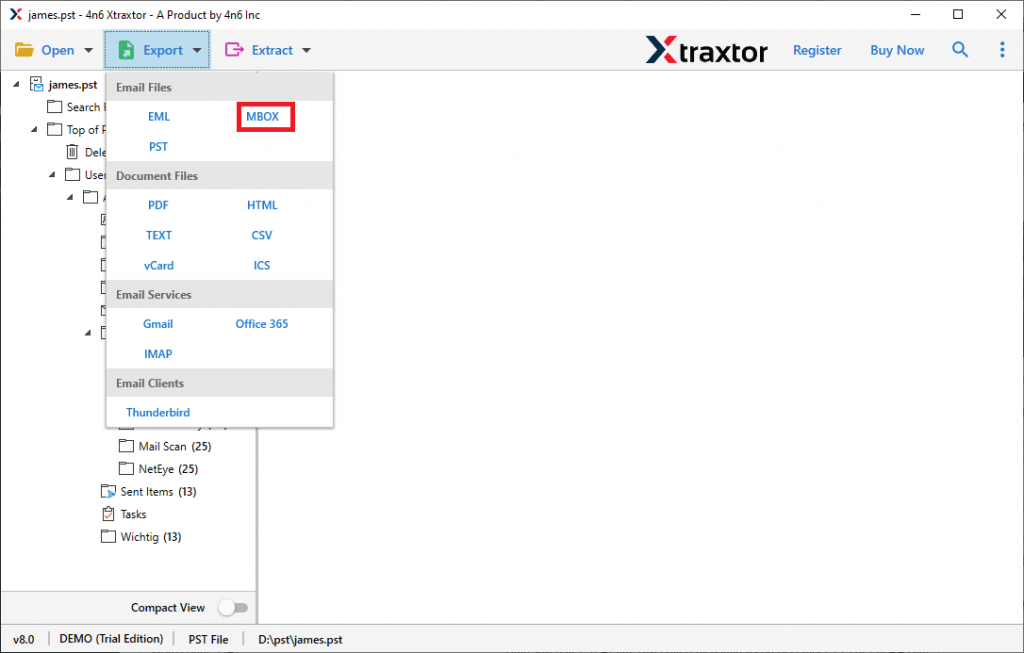Screen dimensions: 1024x653
Task: Click the Sent Items folder icon
Action: 108,491
